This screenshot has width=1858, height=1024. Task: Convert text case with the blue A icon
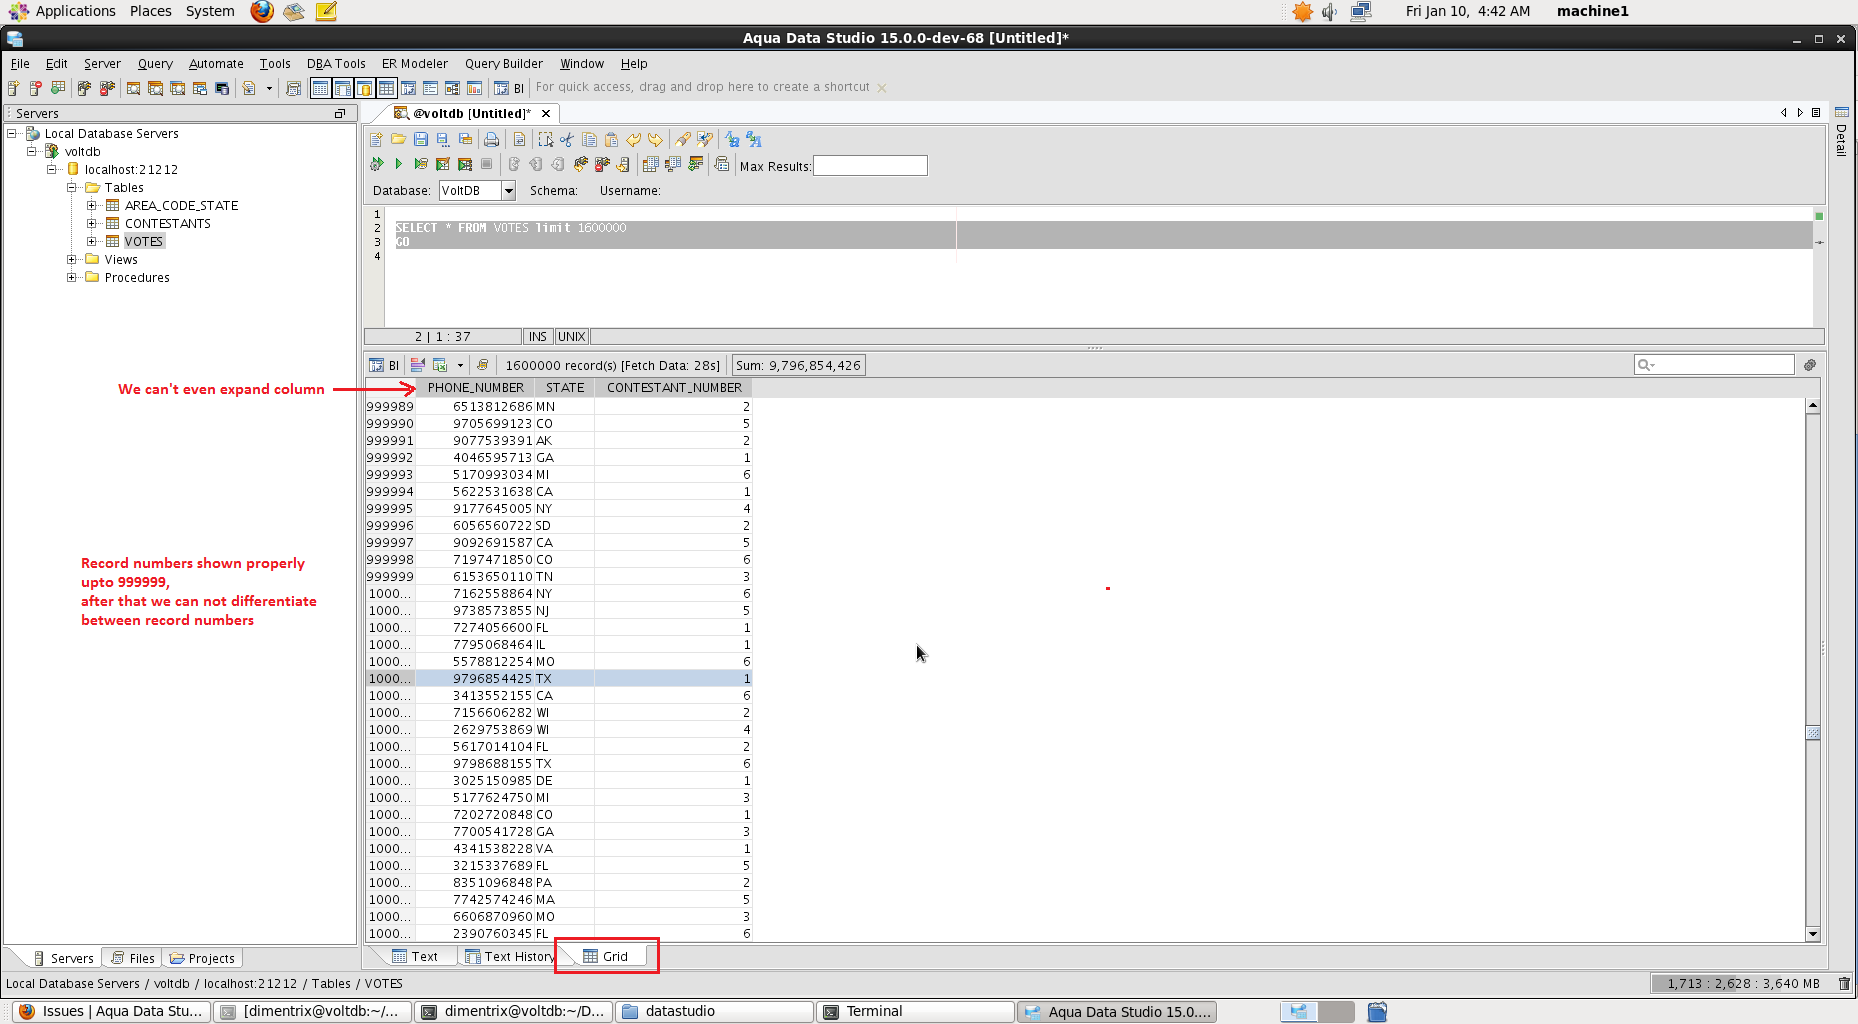pos(732,140)
